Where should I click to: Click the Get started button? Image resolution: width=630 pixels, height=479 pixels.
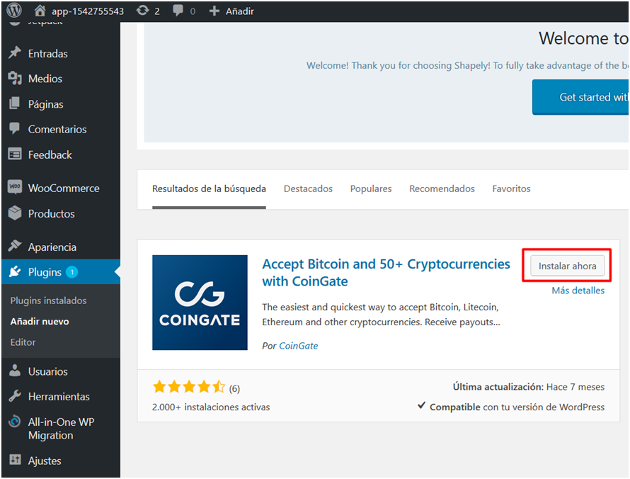[581, 97]
